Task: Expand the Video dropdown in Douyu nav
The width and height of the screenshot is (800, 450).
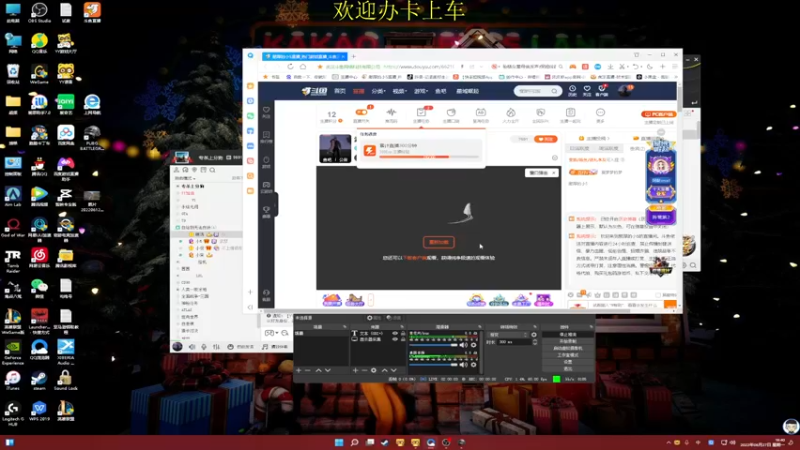Action: click(x=399, y=91)
